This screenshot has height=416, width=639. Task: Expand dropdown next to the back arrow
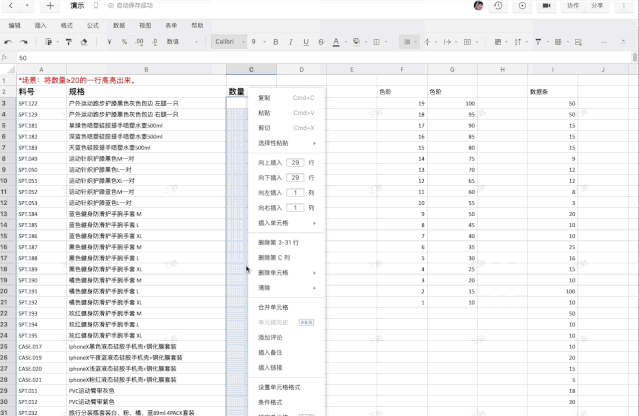[27, 6]
